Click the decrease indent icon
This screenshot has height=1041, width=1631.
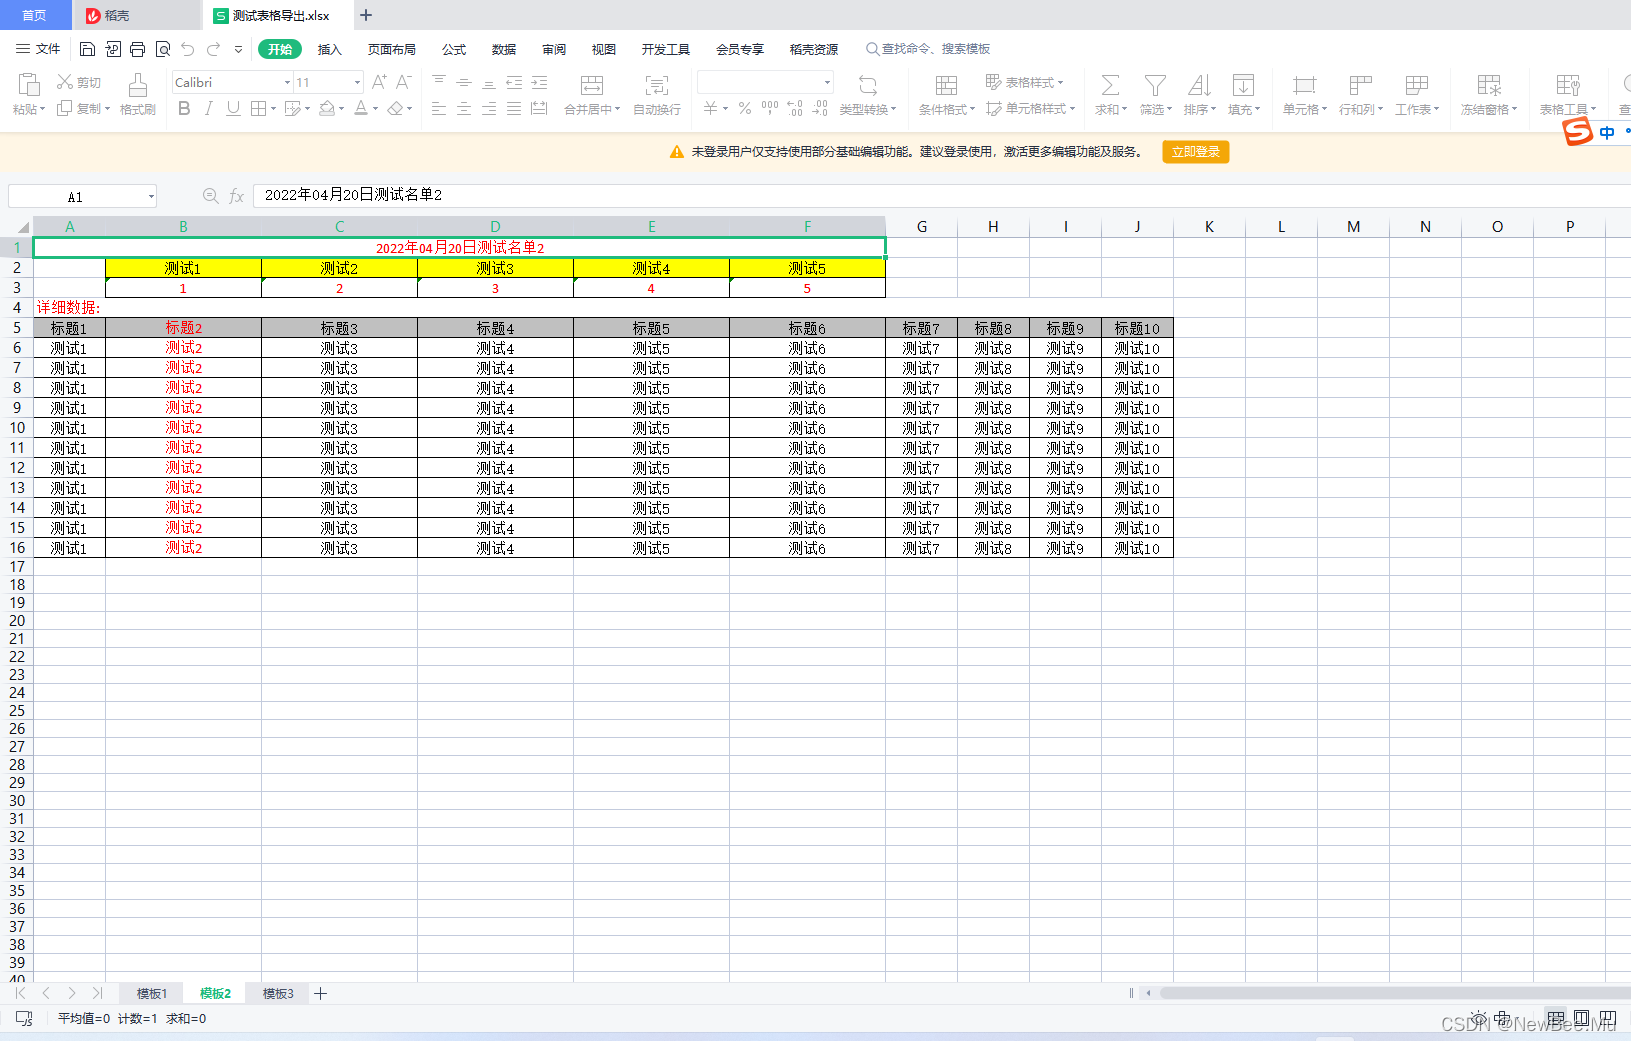tap(514, 82)
